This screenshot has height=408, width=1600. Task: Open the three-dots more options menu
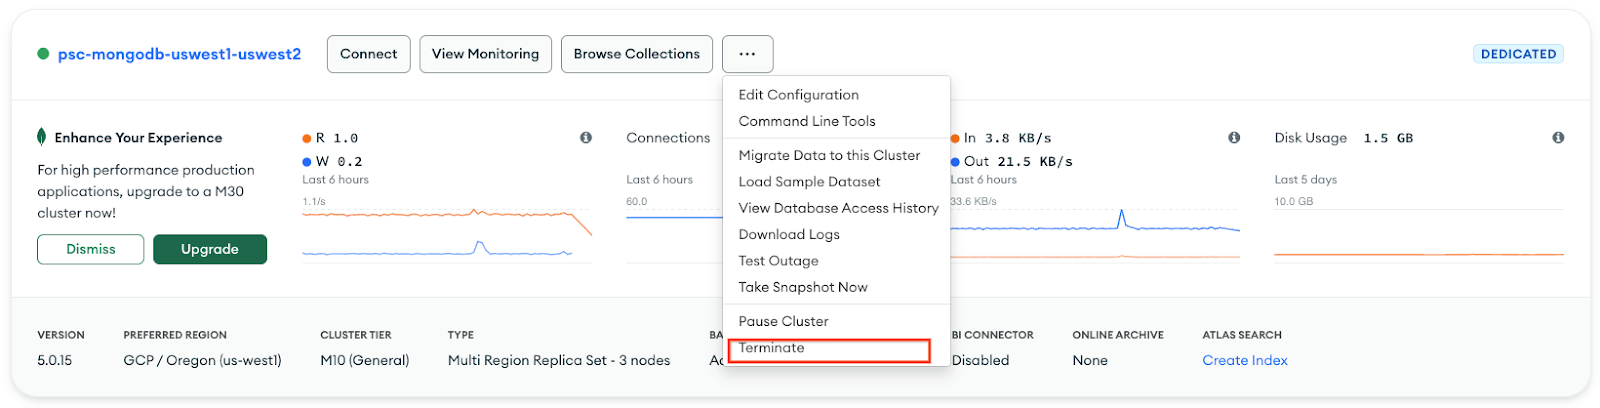tap(747, 54)
